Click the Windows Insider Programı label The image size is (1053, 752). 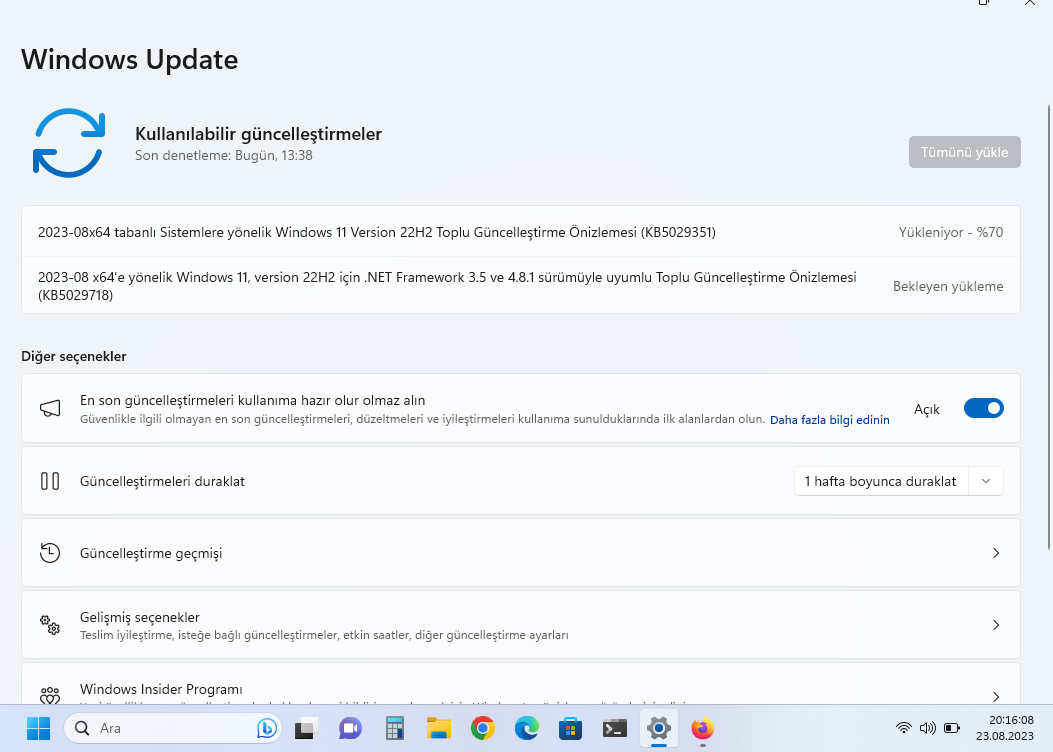point(161,690)
